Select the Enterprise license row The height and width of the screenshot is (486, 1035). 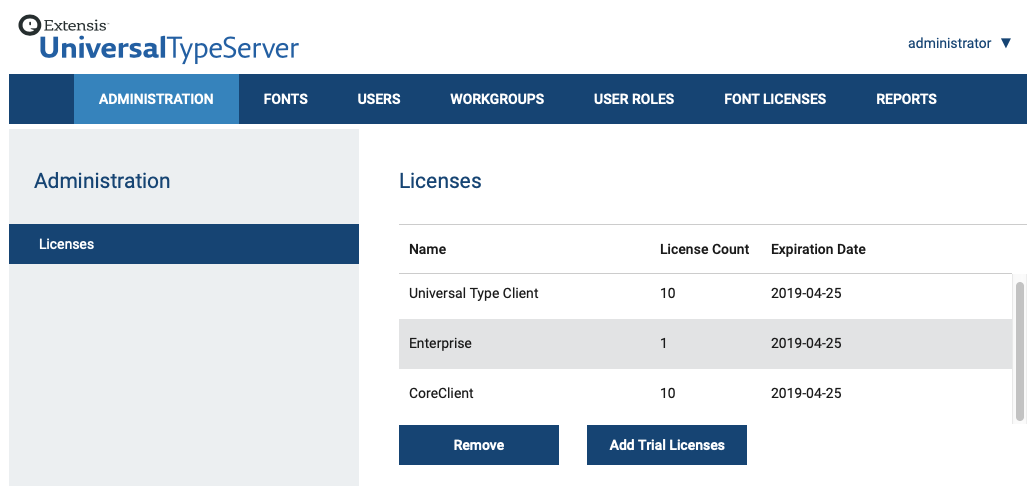click(x=705, y=343)
